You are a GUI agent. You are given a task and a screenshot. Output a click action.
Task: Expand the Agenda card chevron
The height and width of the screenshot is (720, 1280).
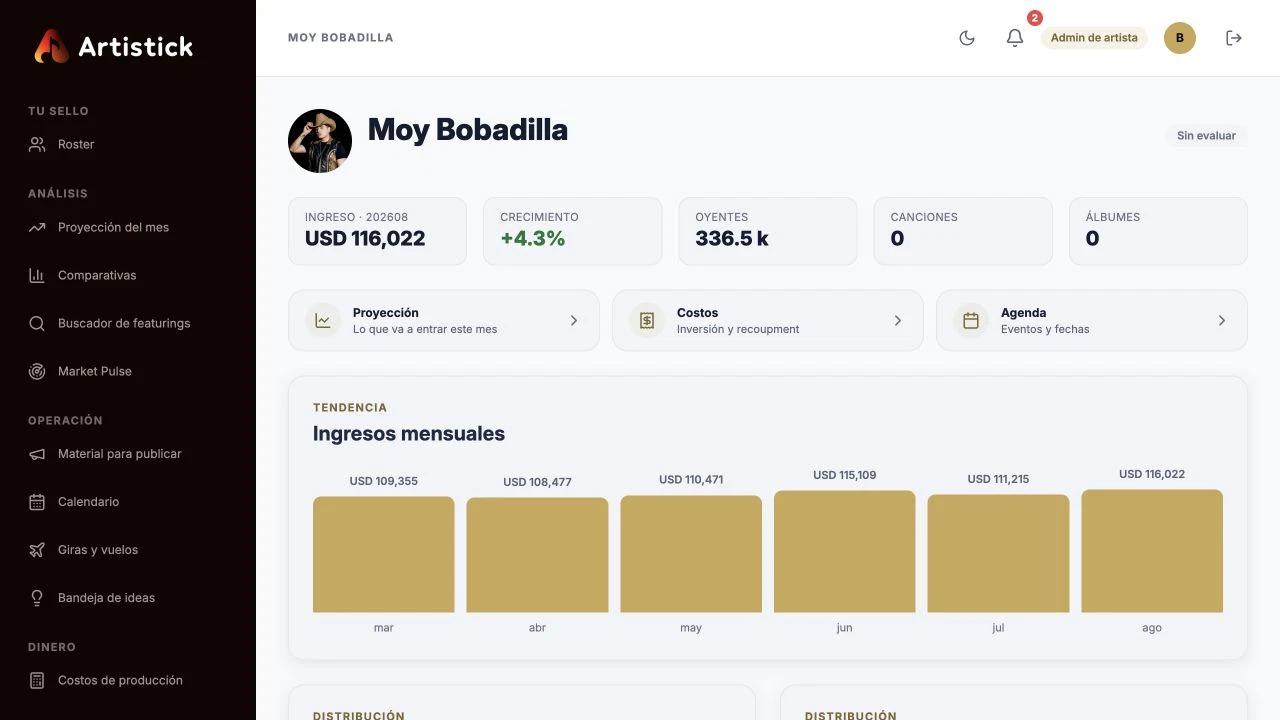(x=1222, y=321)
